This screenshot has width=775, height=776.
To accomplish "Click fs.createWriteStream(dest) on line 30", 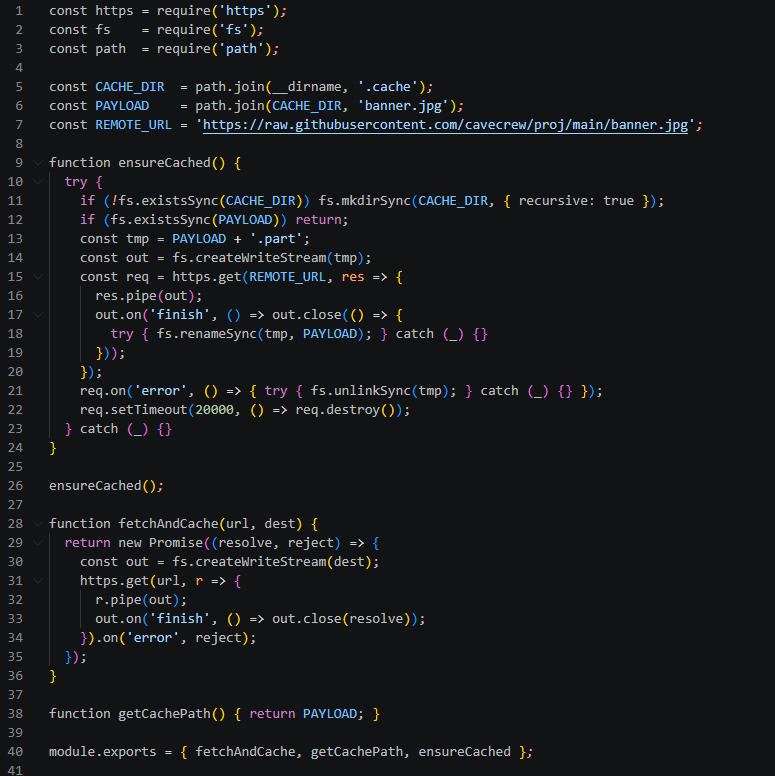I will (x=272, y=562).
